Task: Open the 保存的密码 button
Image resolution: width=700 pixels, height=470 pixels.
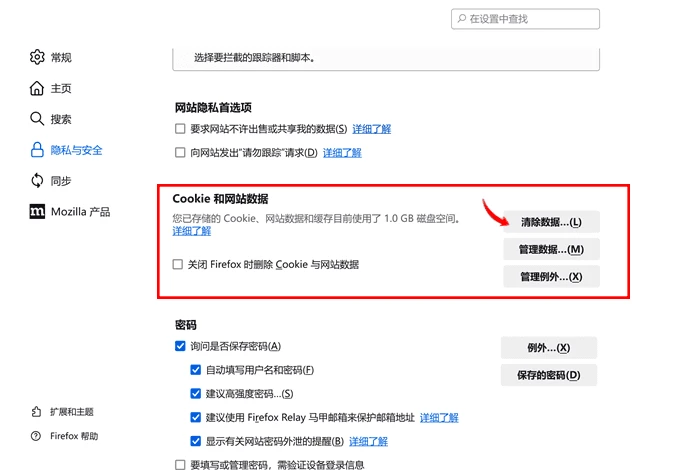Action: 549,375
